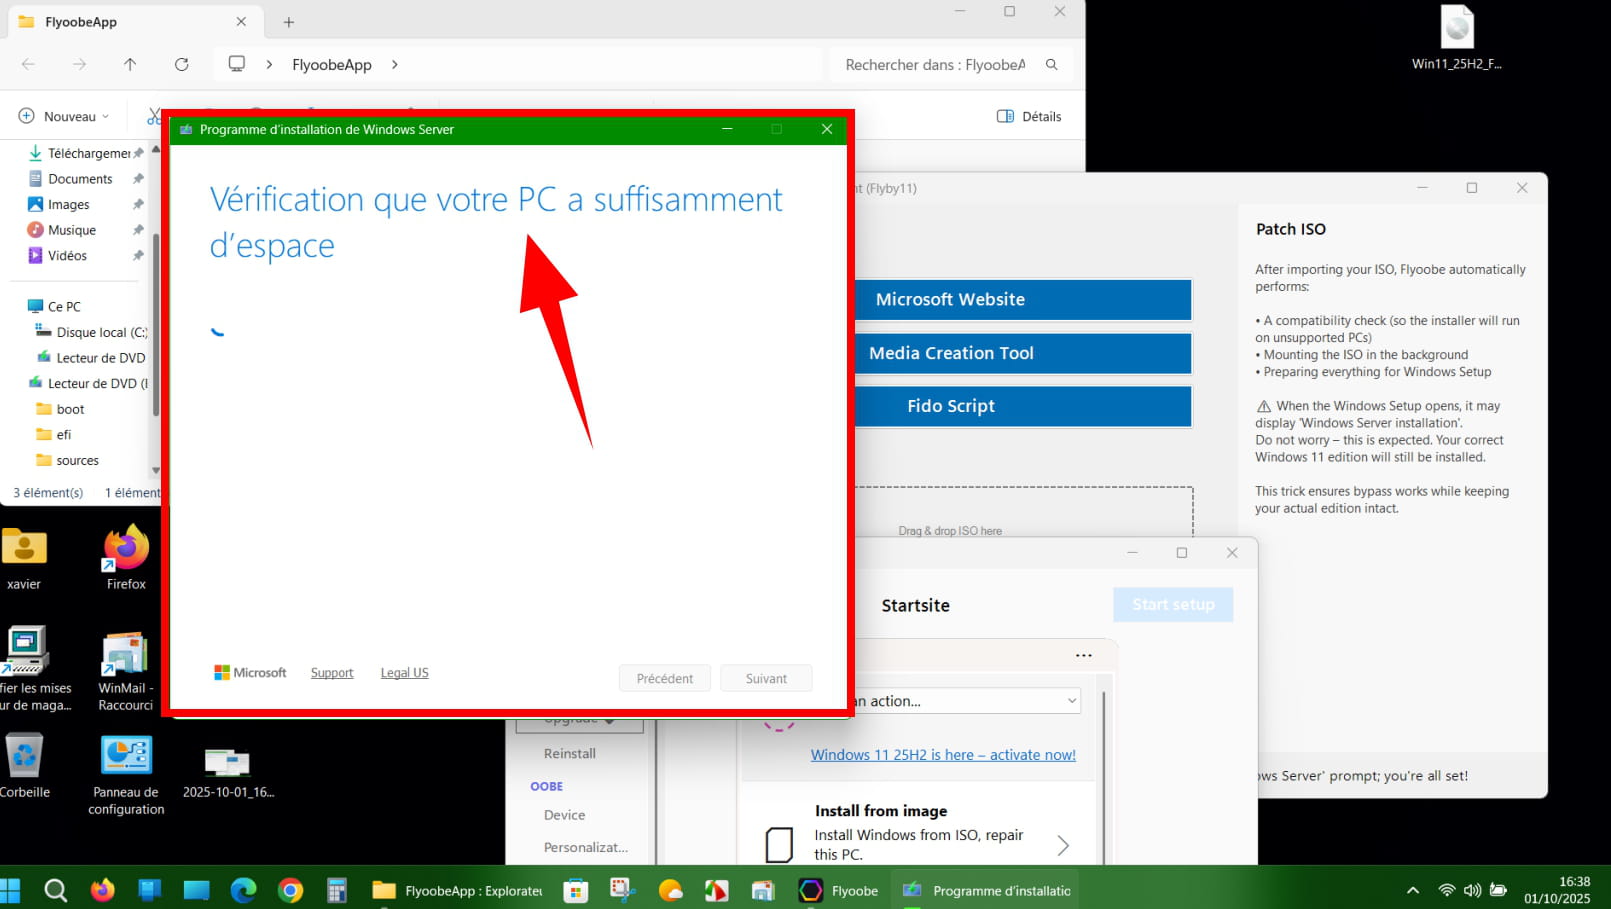The width and height of the screenshot is (1611, 909).
Task: Select Device in Flyoobe OOBE sidebar
Action: tap(565, 815)
